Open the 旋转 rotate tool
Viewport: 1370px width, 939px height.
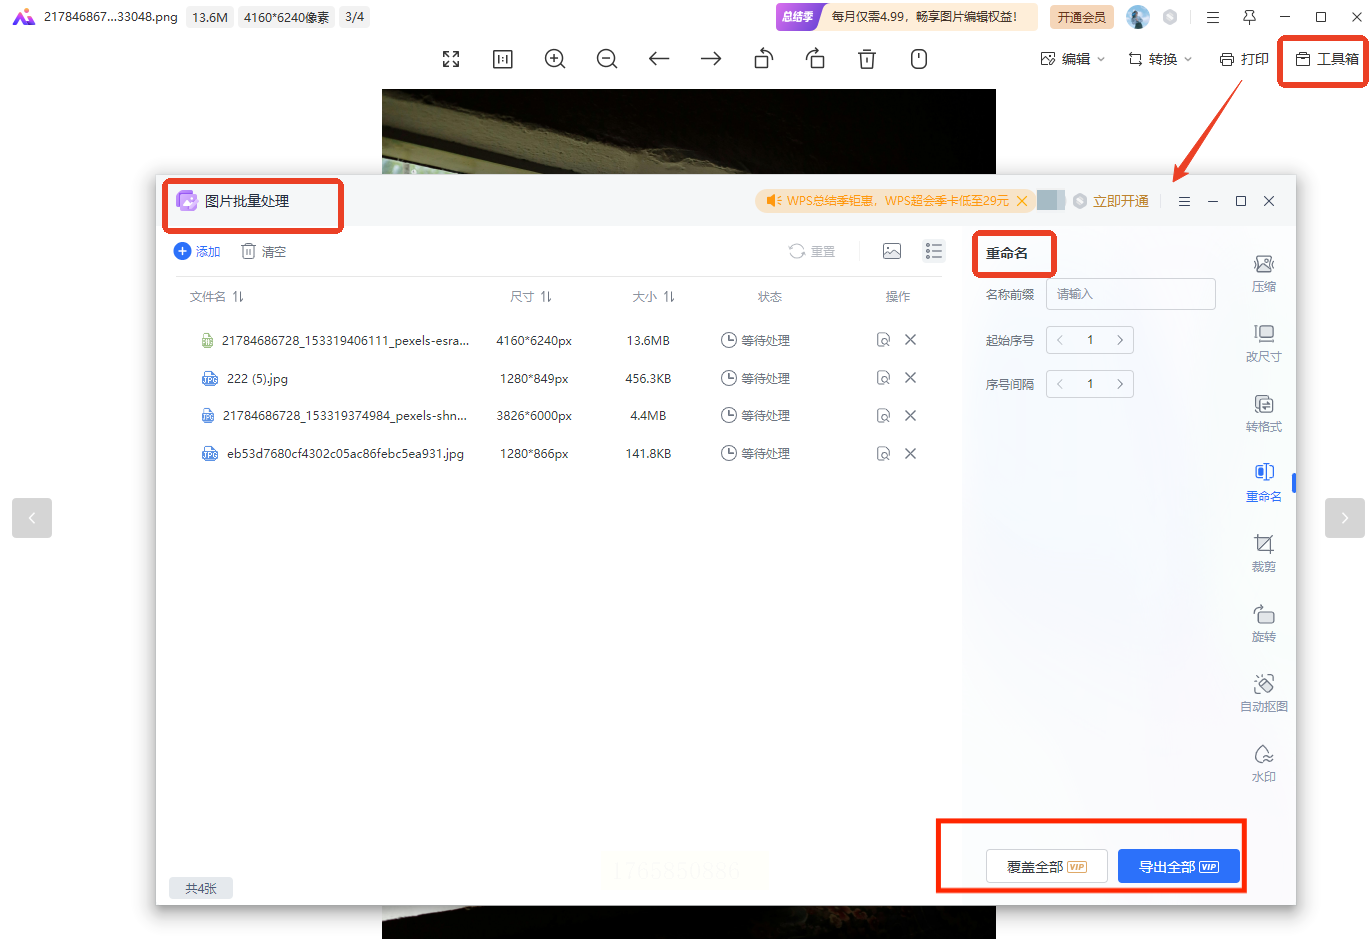pyautogui.click(x=1264, y=623)
